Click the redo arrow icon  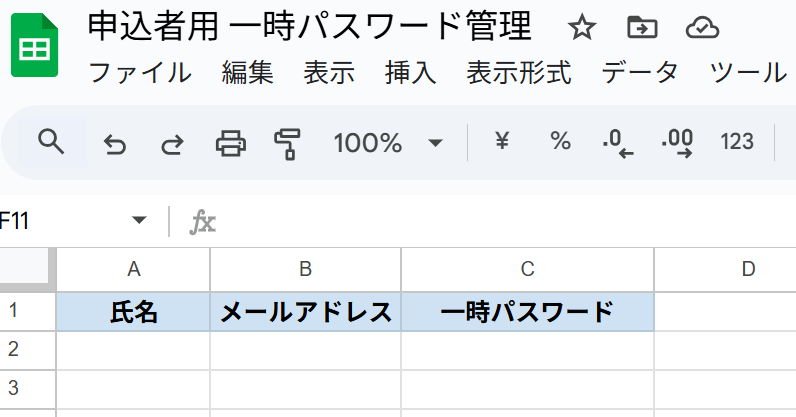pos(172,144)
